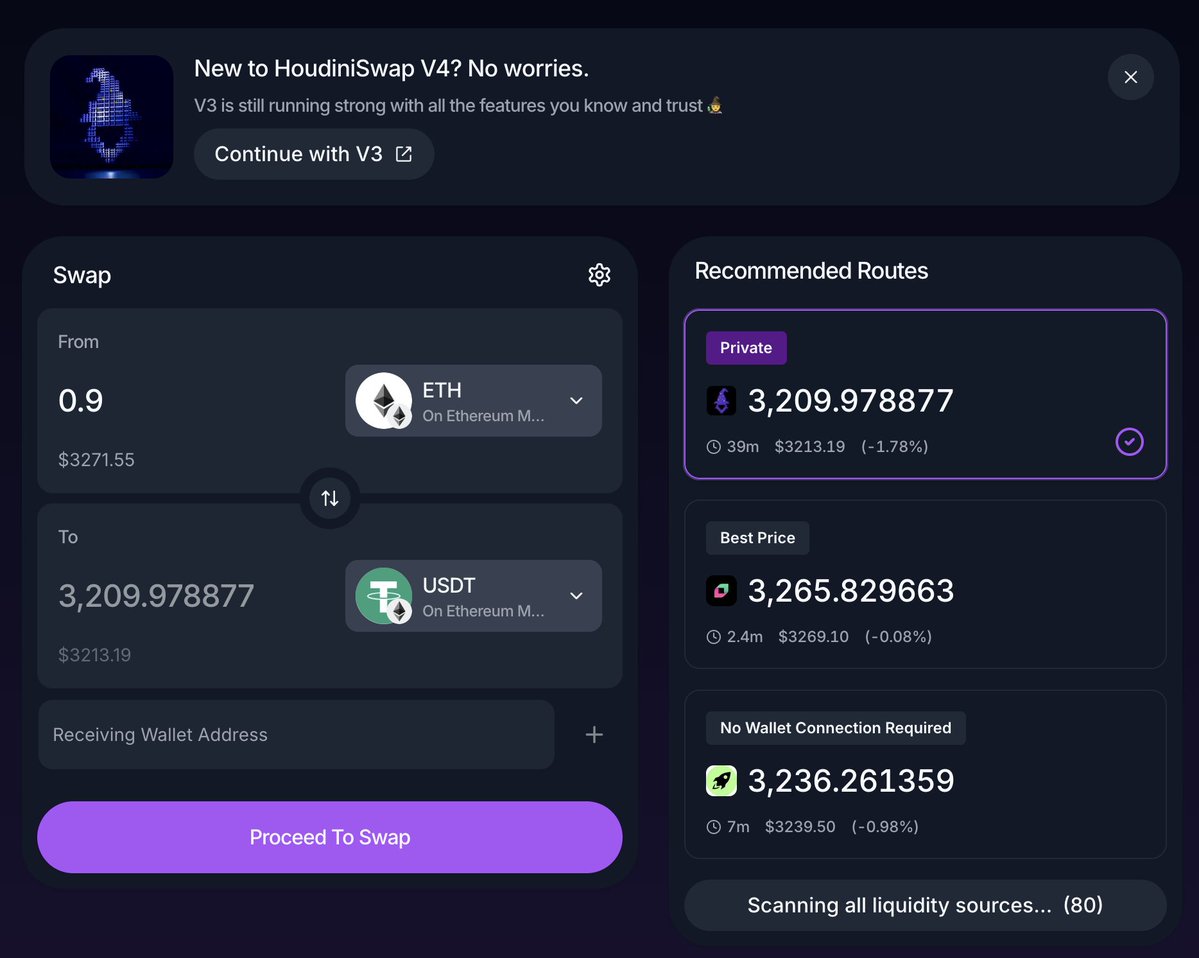This screenshot has width=1199, height=958.
Task: Click the swap direction arrows icon
Action: tap(330, 498)
